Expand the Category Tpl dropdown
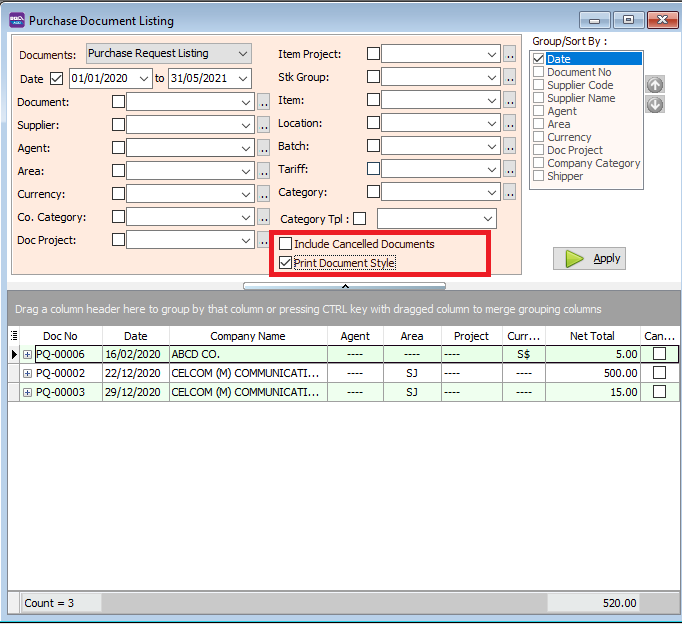Viewport: 682px width, 624px height. [488, 218]
